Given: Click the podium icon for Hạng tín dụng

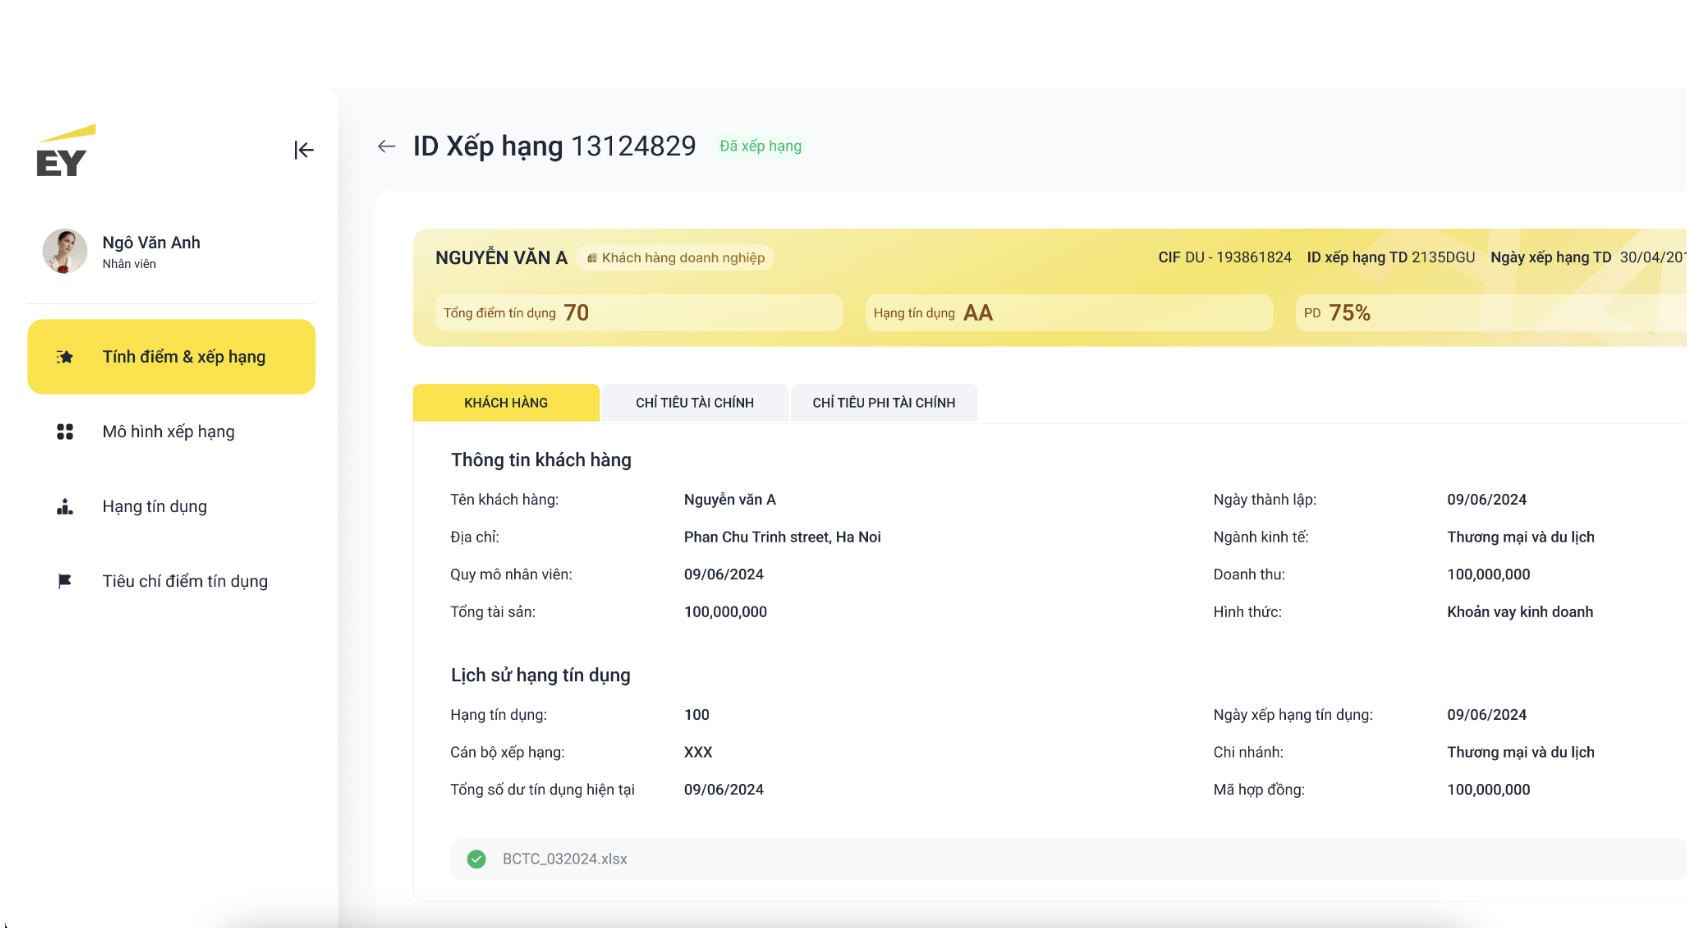Looking at the screenshot, I should [65, 507].
